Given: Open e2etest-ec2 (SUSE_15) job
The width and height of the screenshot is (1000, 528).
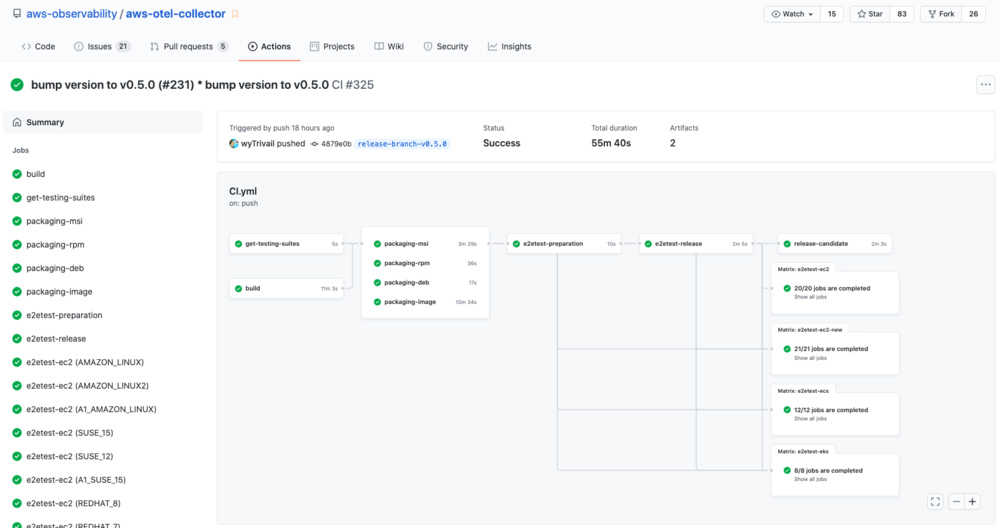Looking at the screenshot, I should 70,433.
